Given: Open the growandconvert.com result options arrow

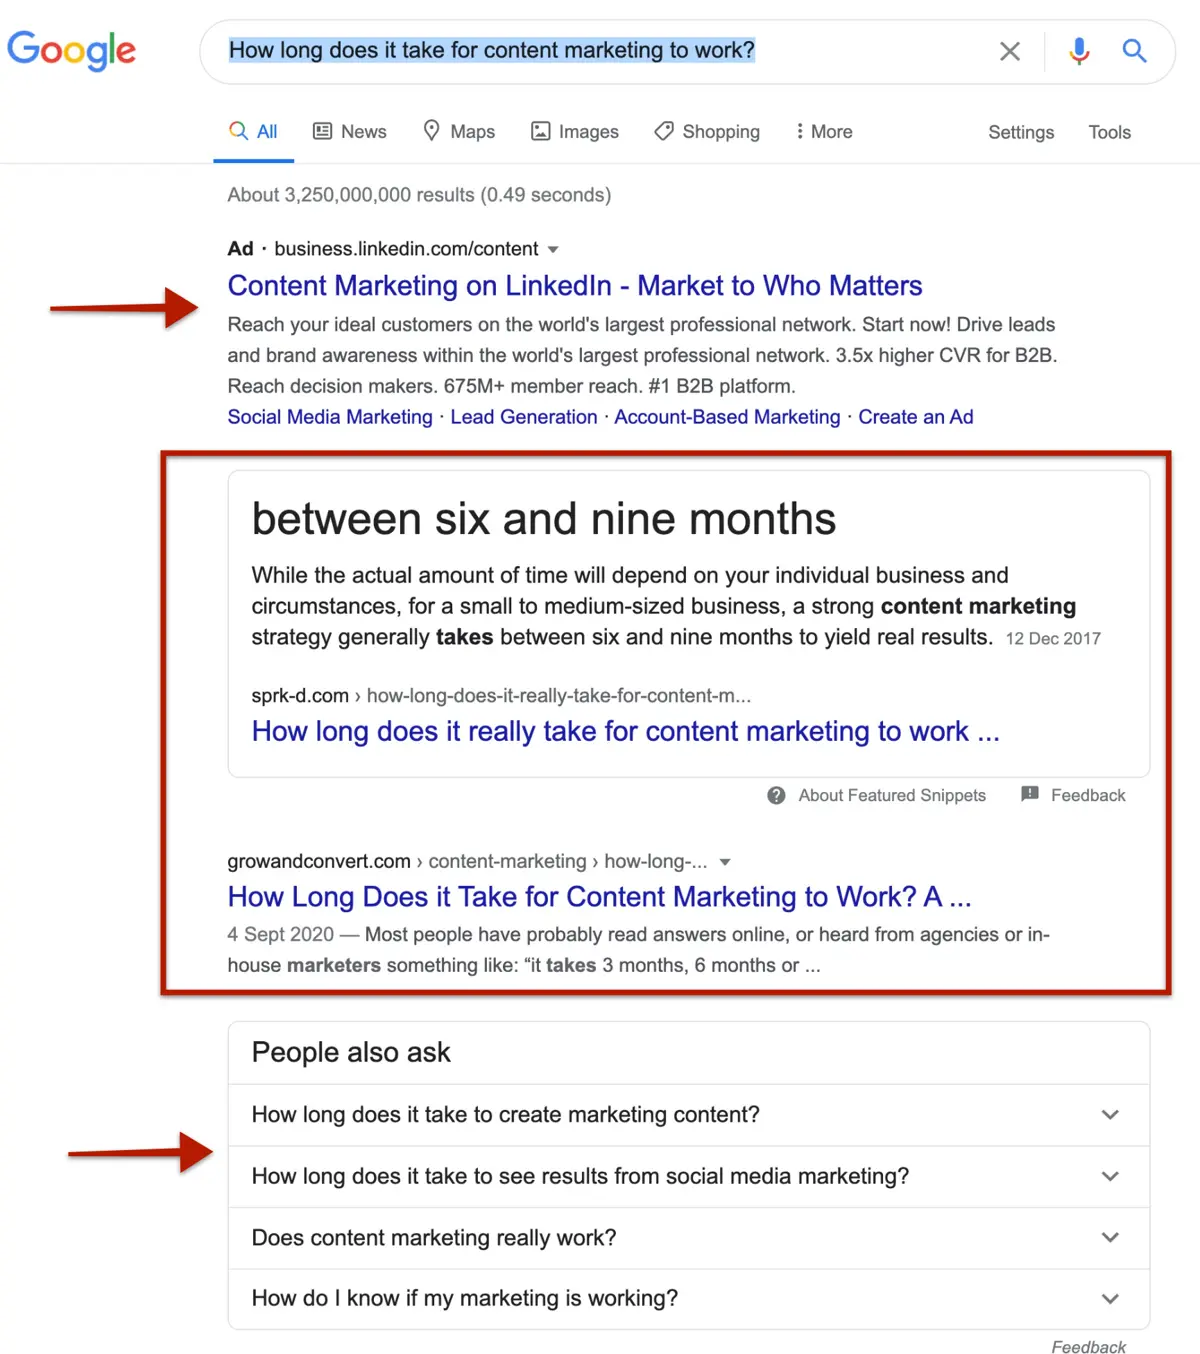Looking at the screenshot, I should 725,862.
